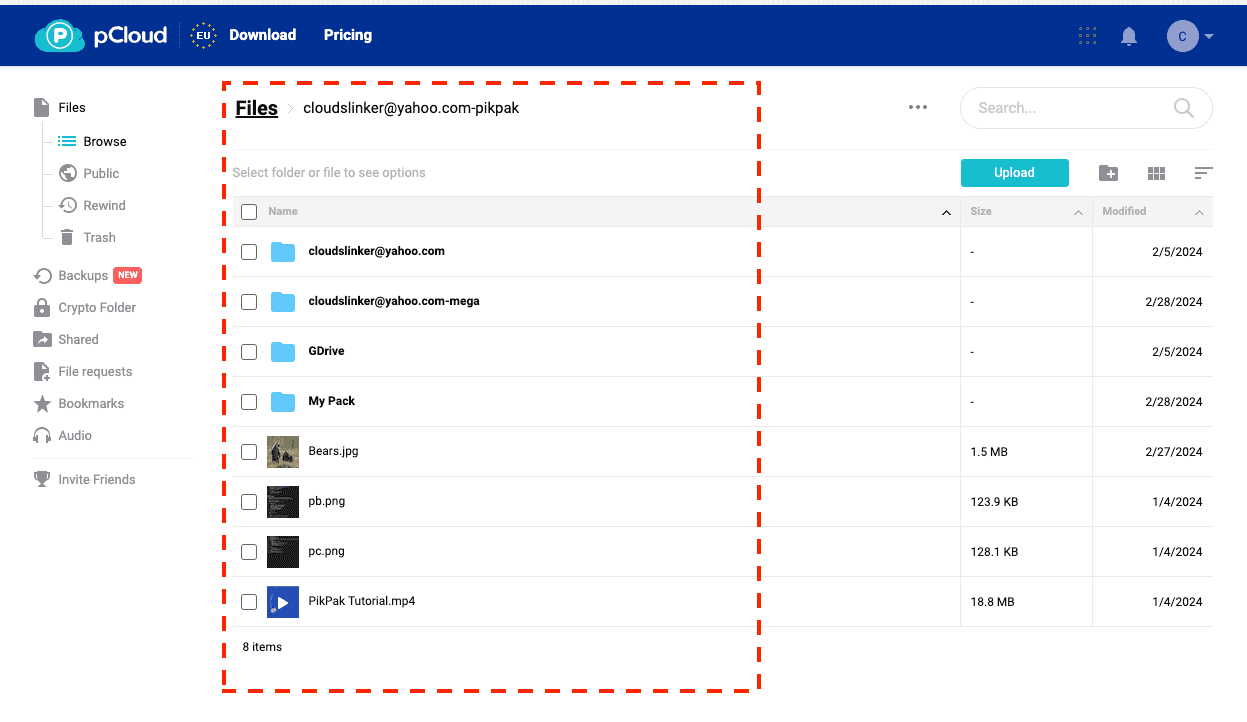Click the cloudslinker@yahoo.com folder icon
Screen dimensions: 1247x722
click(283, 252)
